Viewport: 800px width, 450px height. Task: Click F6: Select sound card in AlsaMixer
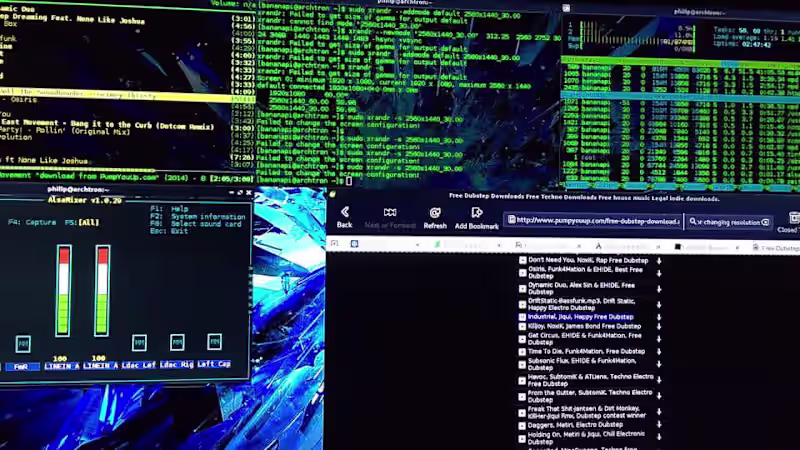pos(195,224)
